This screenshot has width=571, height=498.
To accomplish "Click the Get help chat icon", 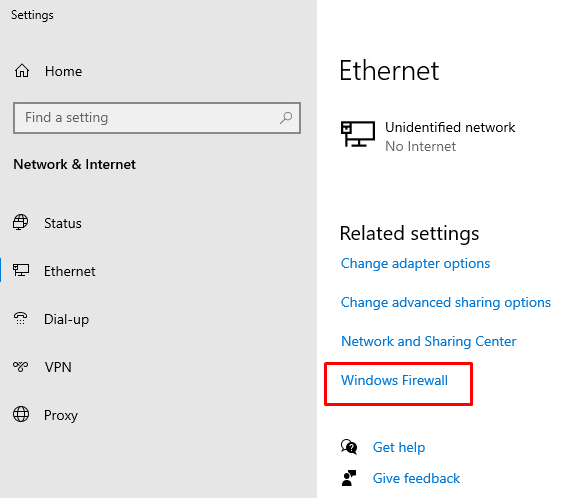I will click(x=349, y=447).
